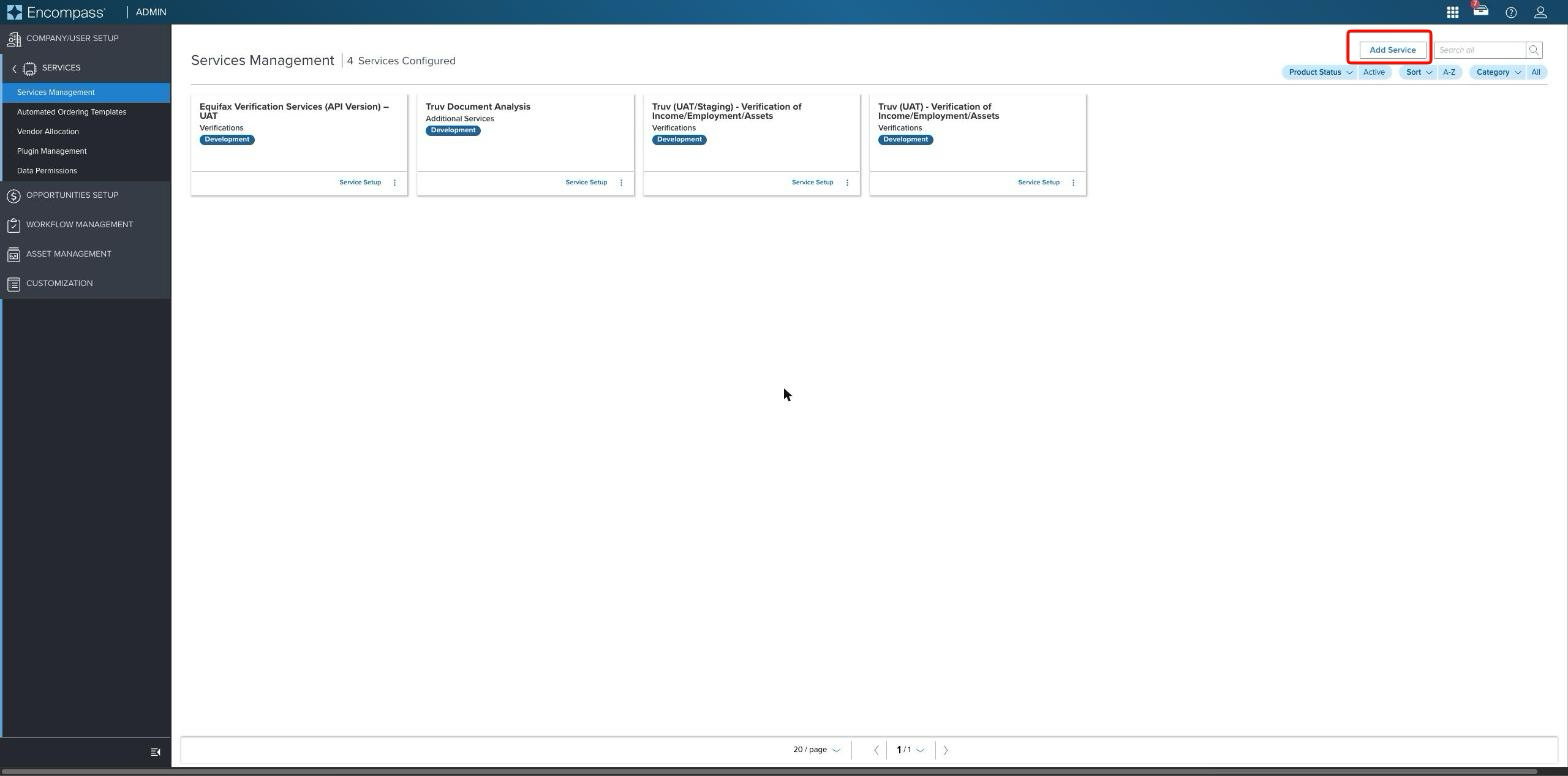Click the Opportunities Setup dollar icon
Viewport: 1568px width, 776px height.
click(14, 196)
